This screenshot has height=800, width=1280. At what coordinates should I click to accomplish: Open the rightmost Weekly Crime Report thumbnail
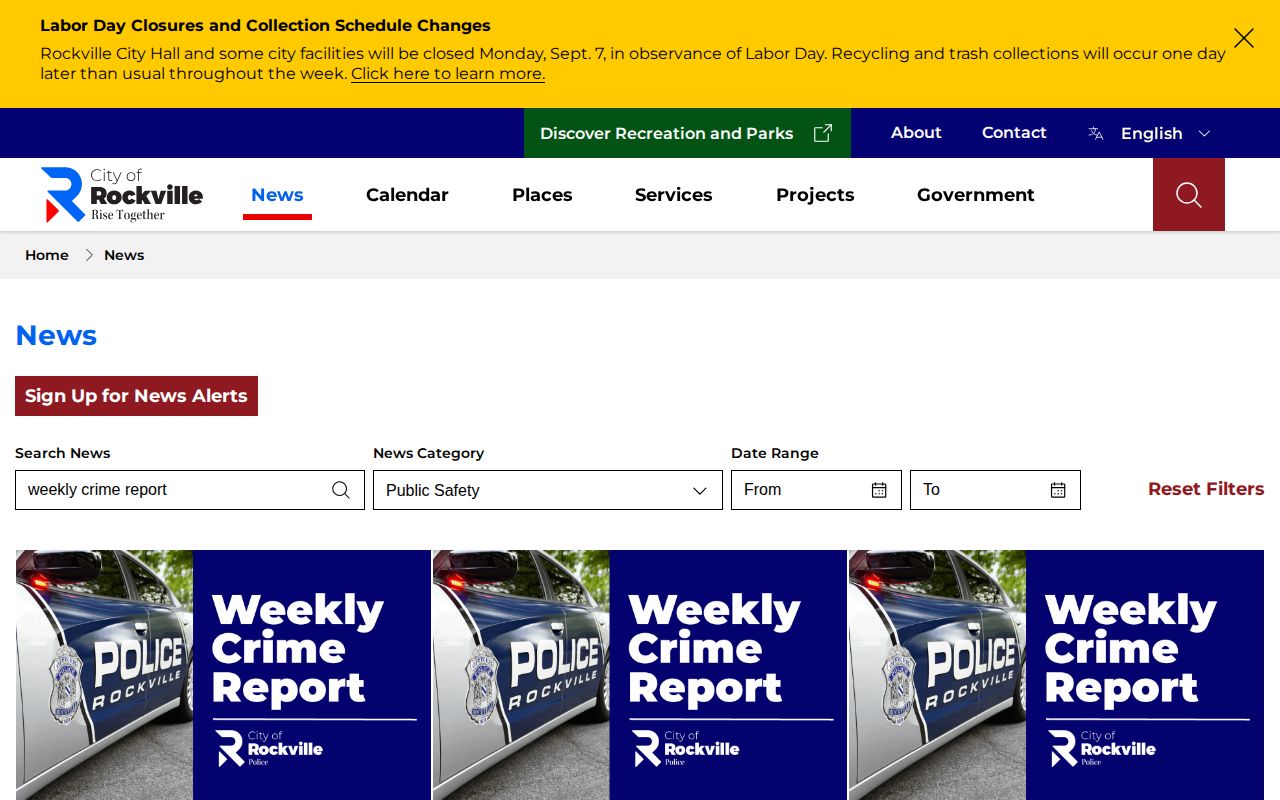point(1056,675)
